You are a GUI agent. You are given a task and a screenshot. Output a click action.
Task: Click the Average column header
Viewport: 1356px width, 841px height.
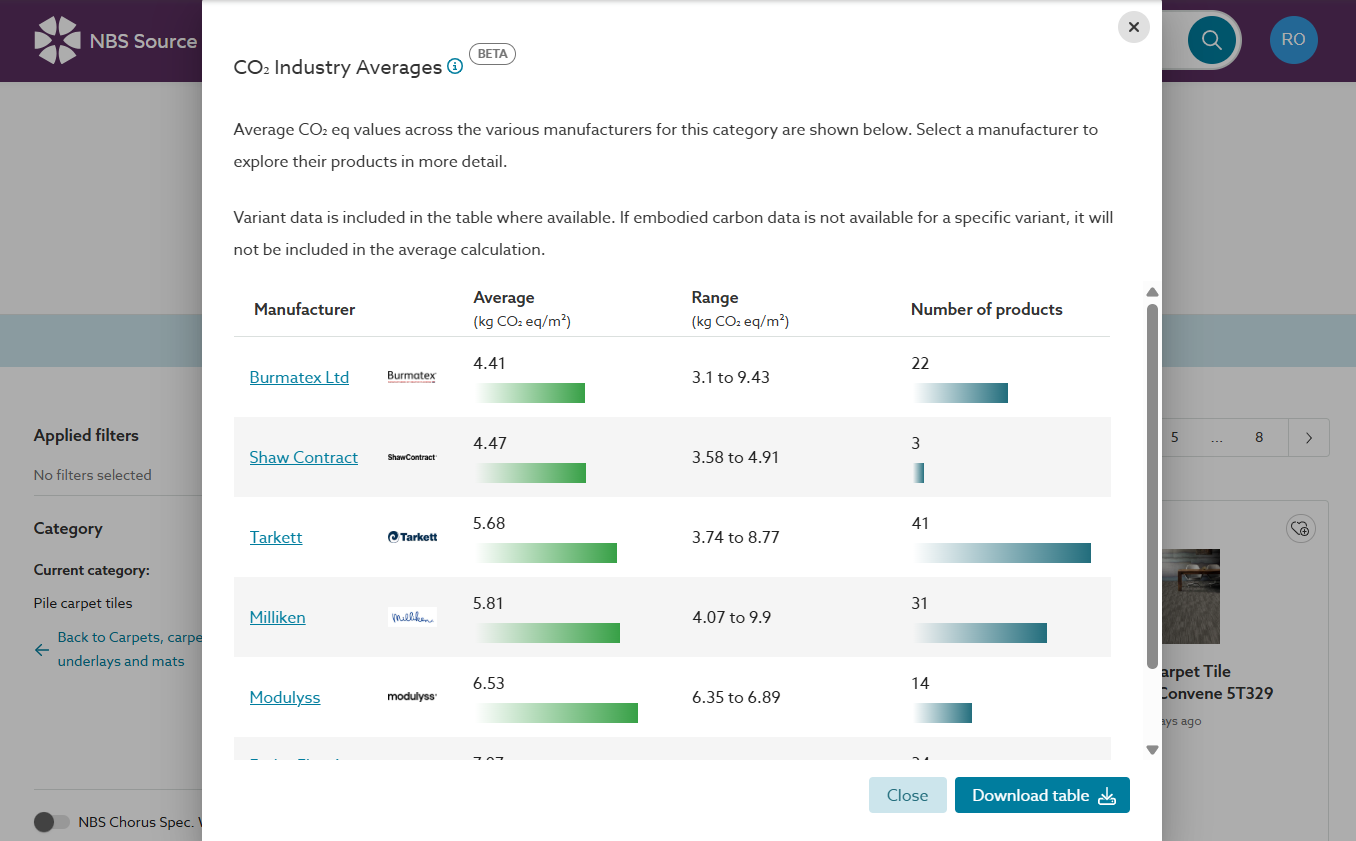coord(522,309)
